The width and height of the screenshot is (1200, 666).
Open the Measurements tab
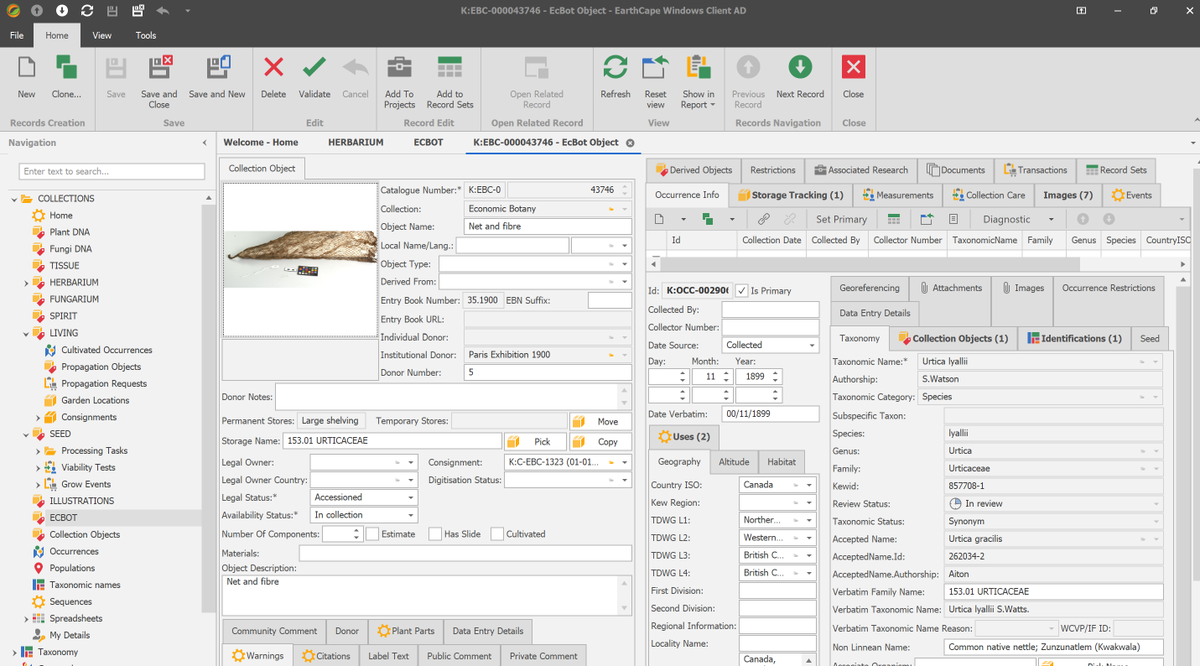pos(897,195)
